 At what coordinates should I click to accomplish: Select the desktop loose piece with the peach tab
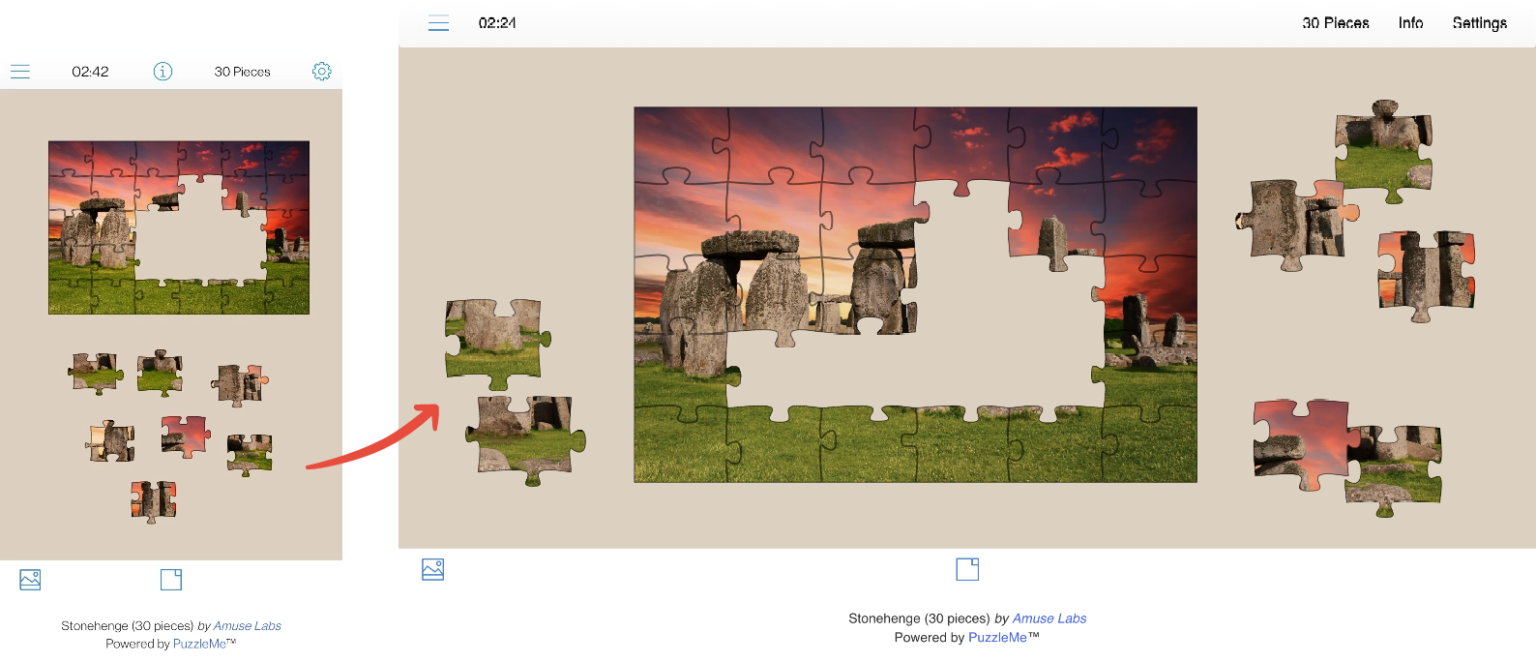[x=1297, y=224]
